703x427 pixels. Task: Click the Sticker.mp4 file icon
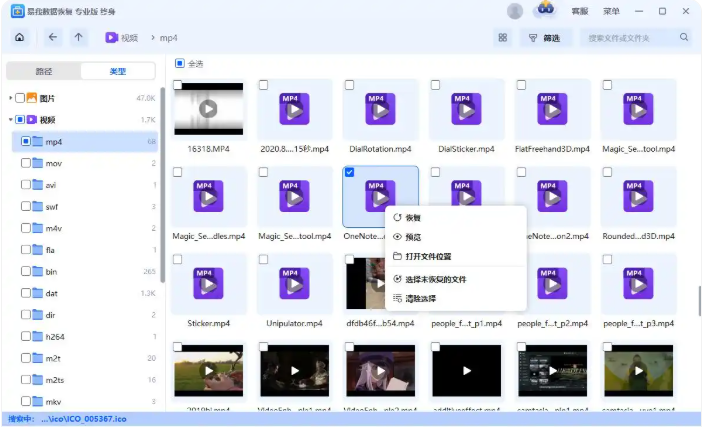(208, 283)
